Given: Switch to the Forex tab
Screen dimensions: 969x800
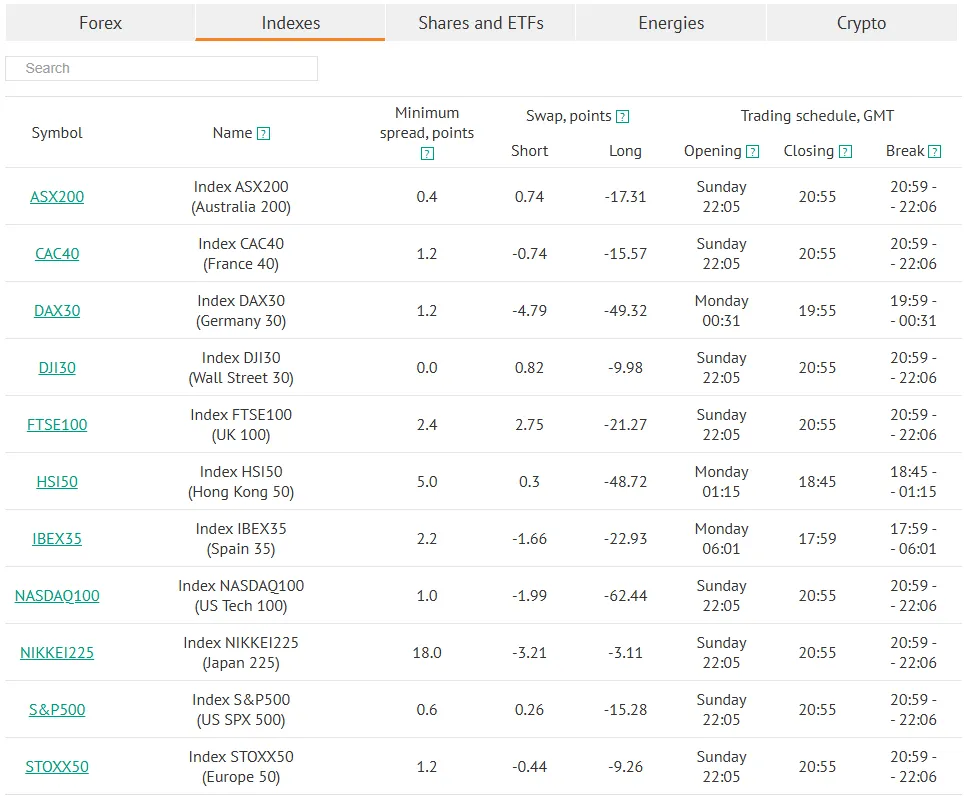Looking at the screenshot, I should coord(100,23).
